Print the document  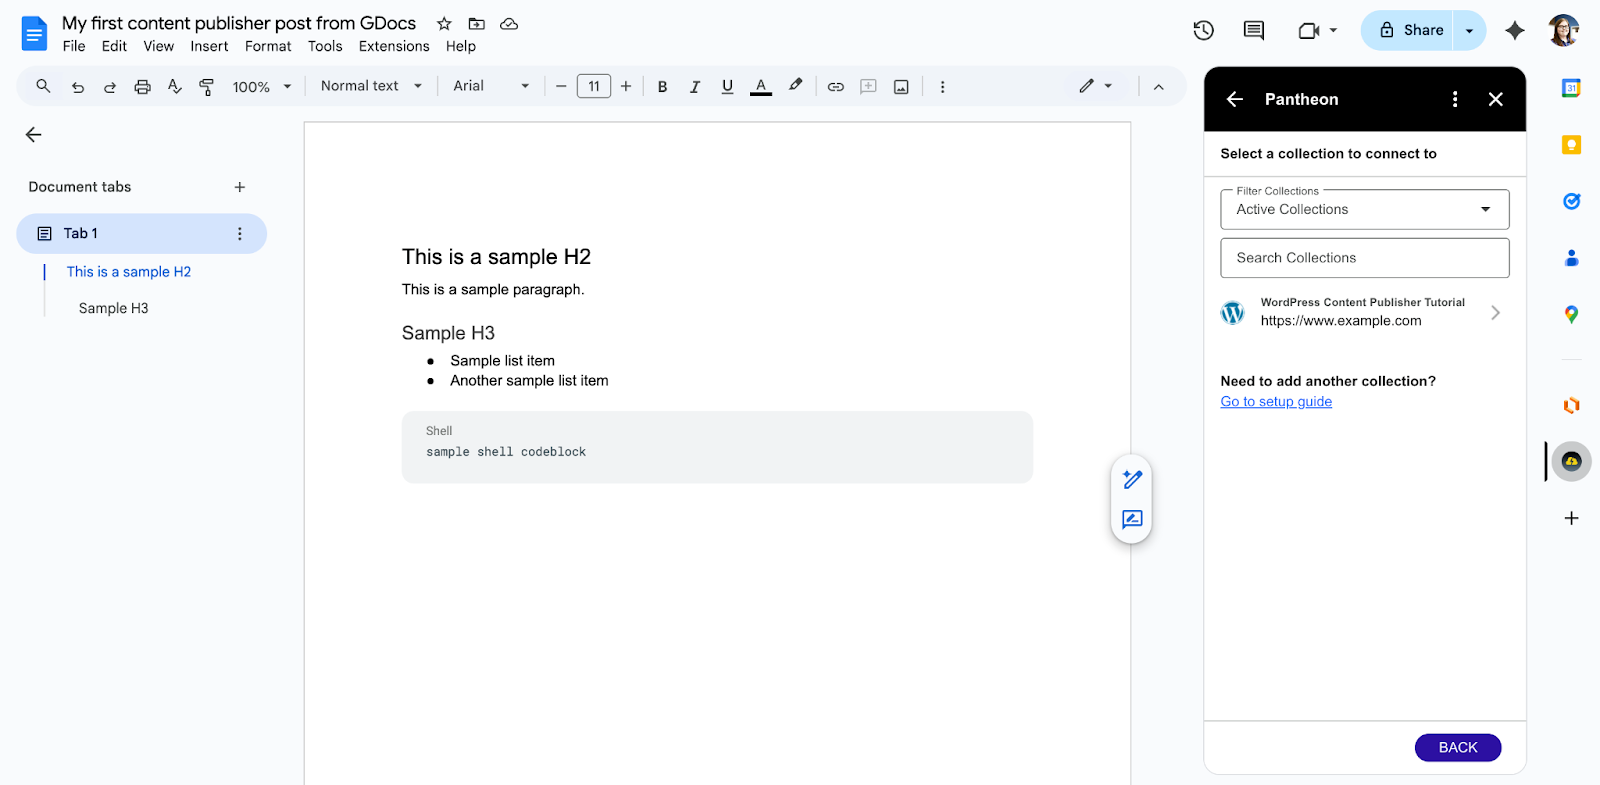[x=143, y=87]
